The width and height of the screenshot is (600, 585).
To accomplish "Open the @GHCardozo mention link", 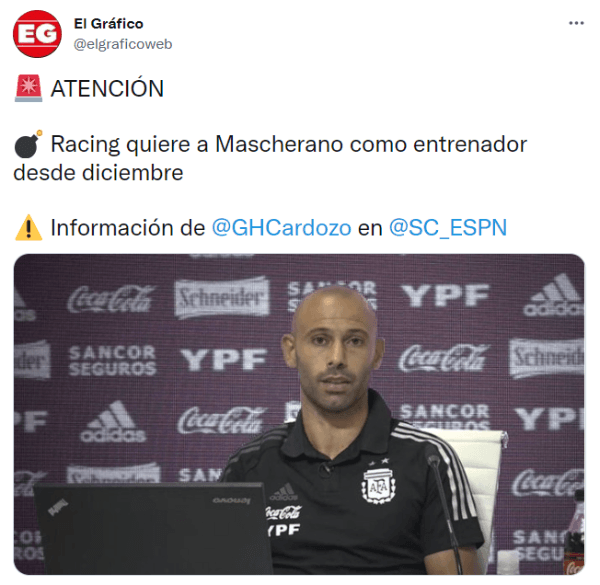I will [x=281, y=228].
